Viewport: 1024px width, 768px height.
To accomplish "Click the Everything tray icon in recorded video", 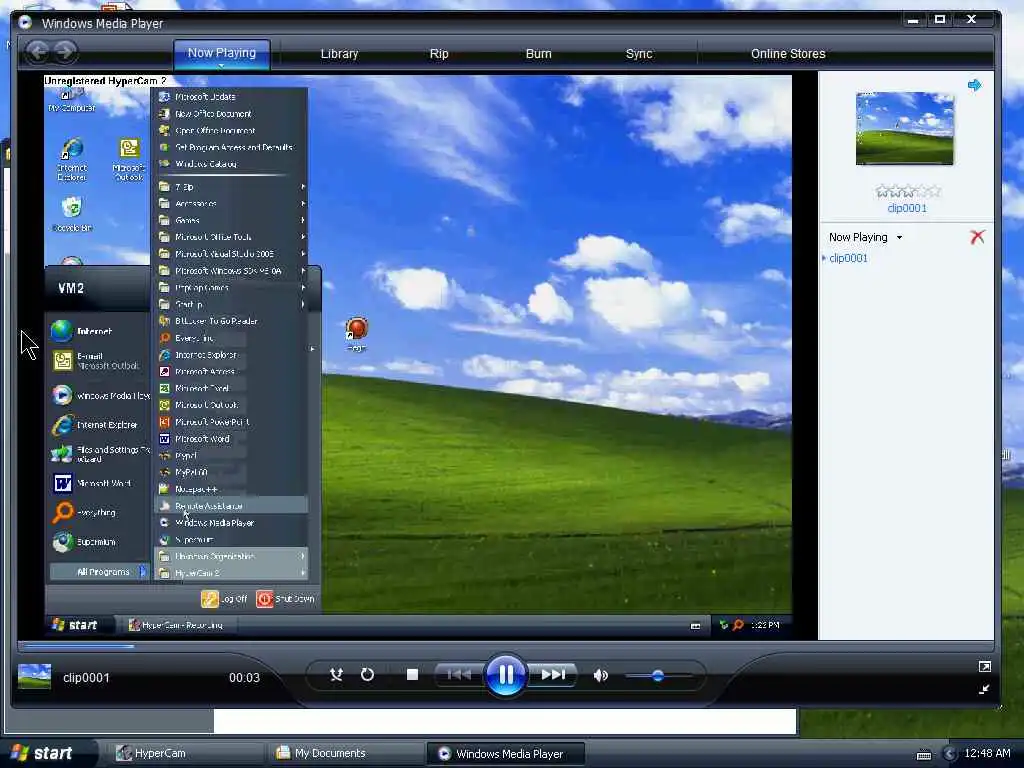I will 738,626.
